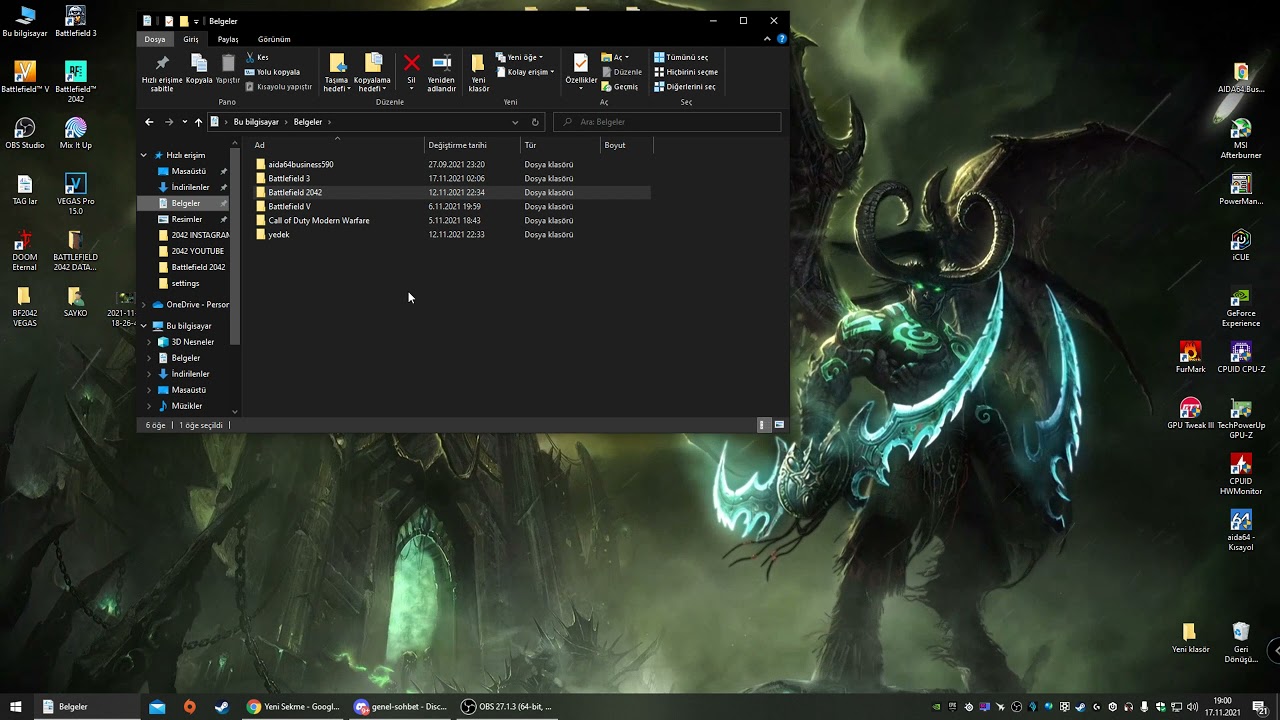Screen dimensions: 1280x720
Task: Open the Explorer help question mark
Action: point(782,39)
